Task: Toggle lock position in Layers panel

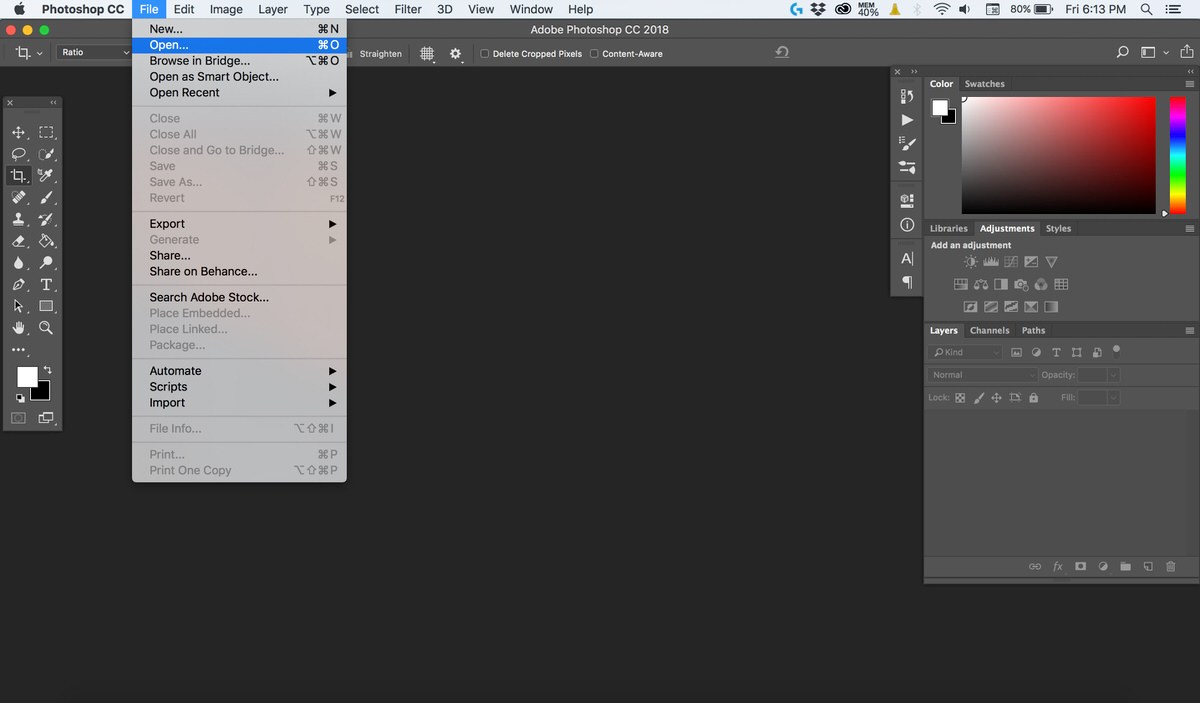Action: [996, 398]
